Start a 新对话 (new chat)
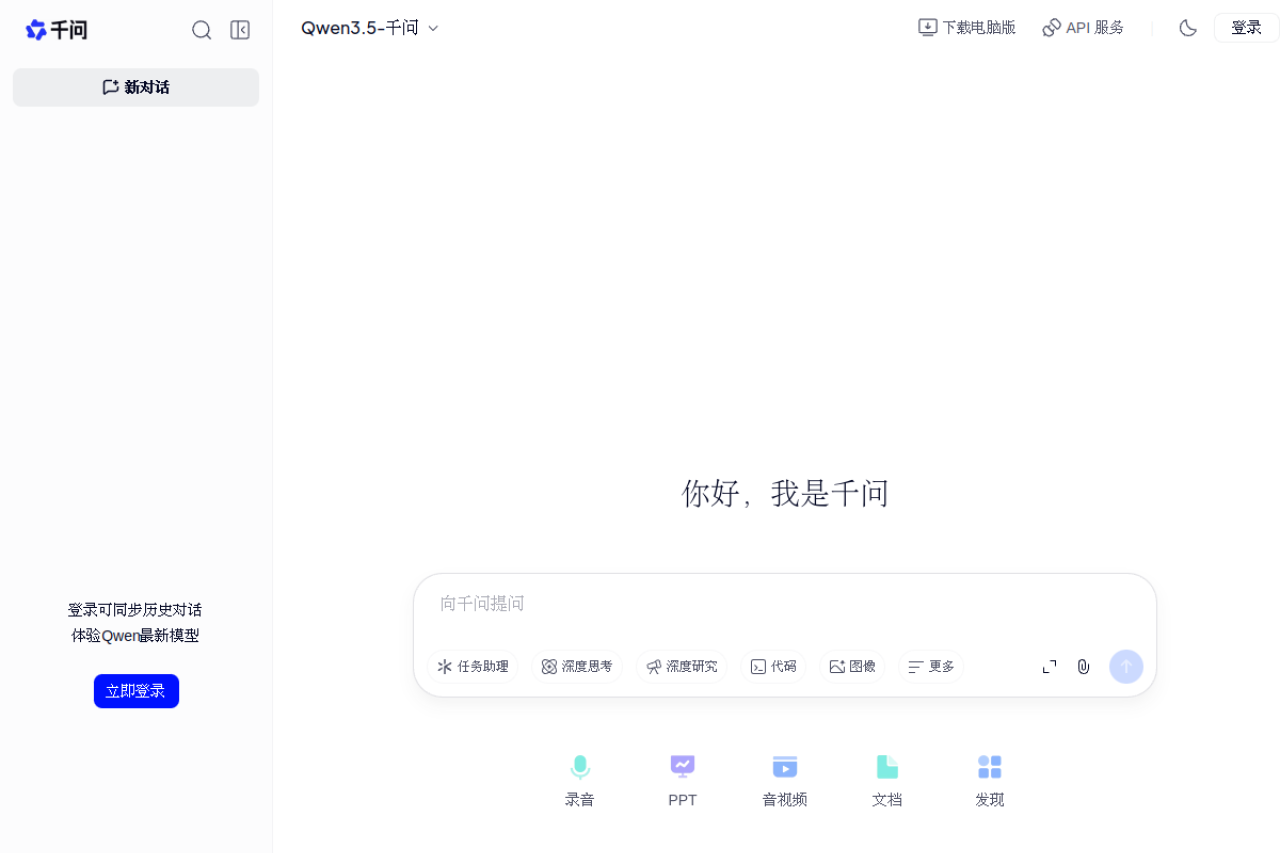 pyautogui.click(x=136, y=87)
